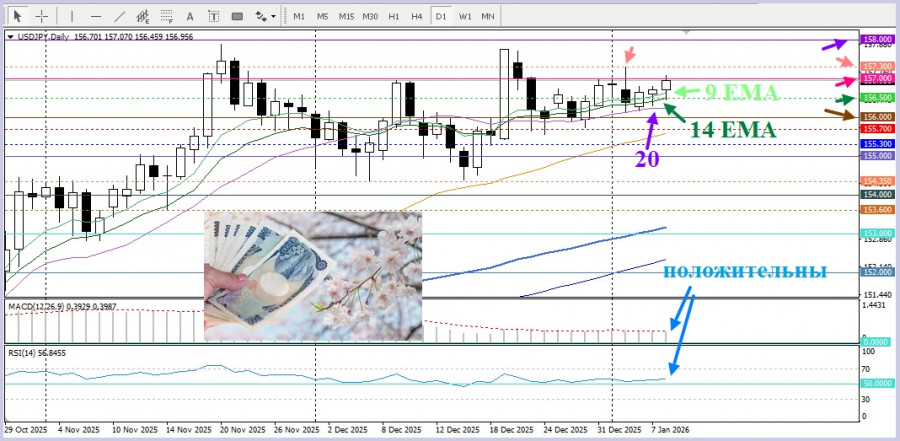The image size is (900, 441).
Task: Switch chart to M30 timeframe
Action: (x=370, y=16)
